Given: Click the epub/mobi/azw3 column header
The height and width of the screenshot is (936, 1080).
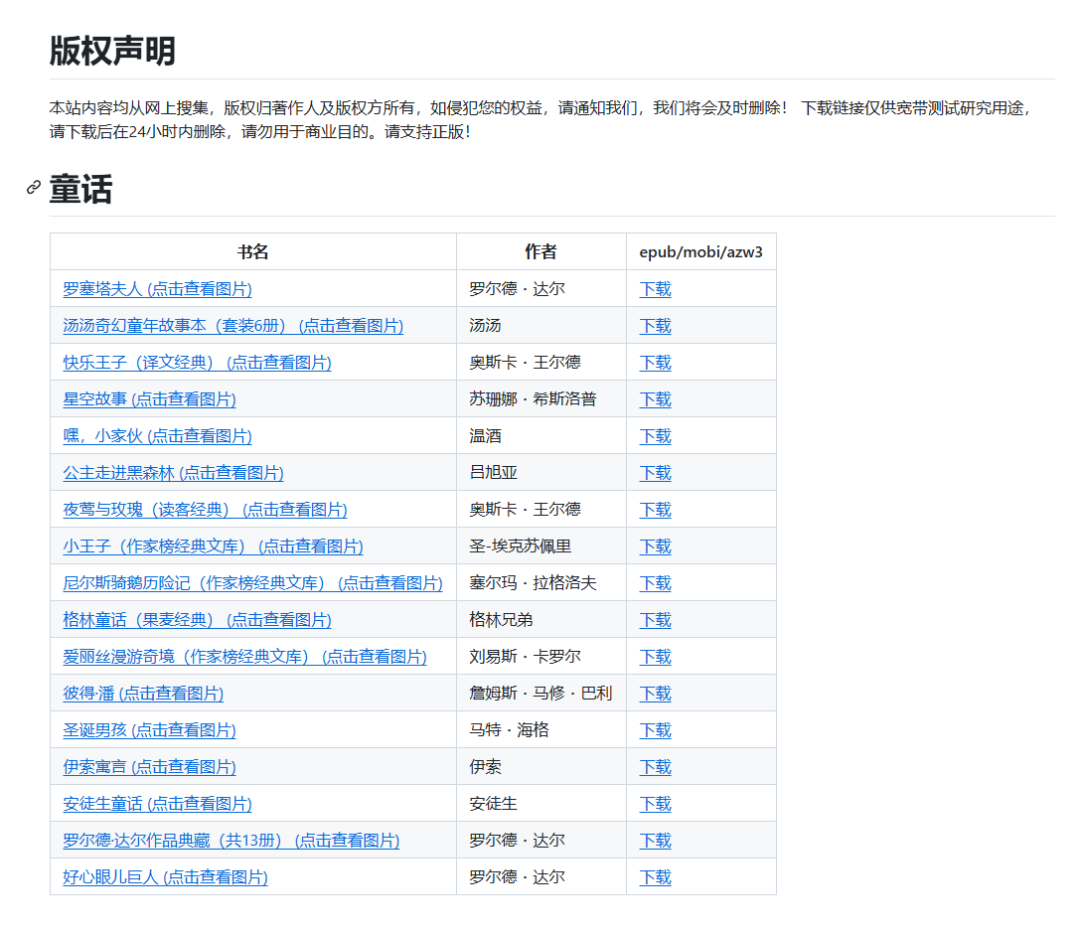Looking at the screenshot, I should (x=702, y=252).
